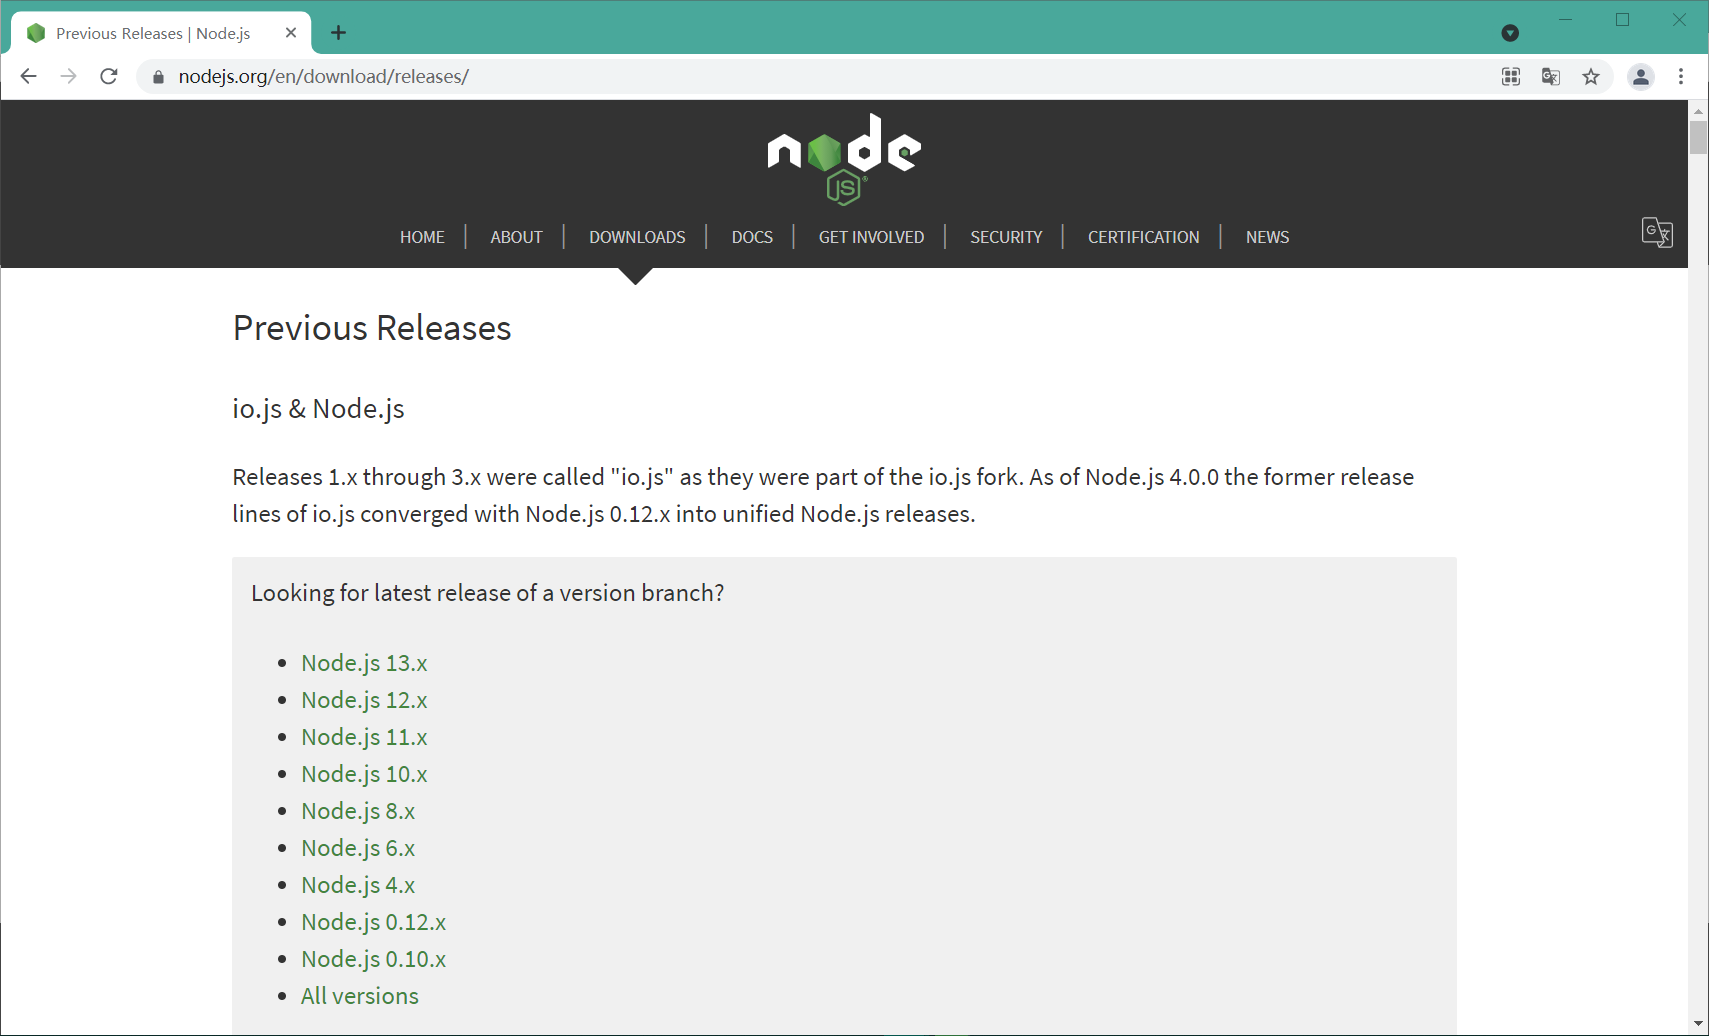Open the Node.js 0.10.x link
The image size is (1709, 1036).
tap(373, 959)
